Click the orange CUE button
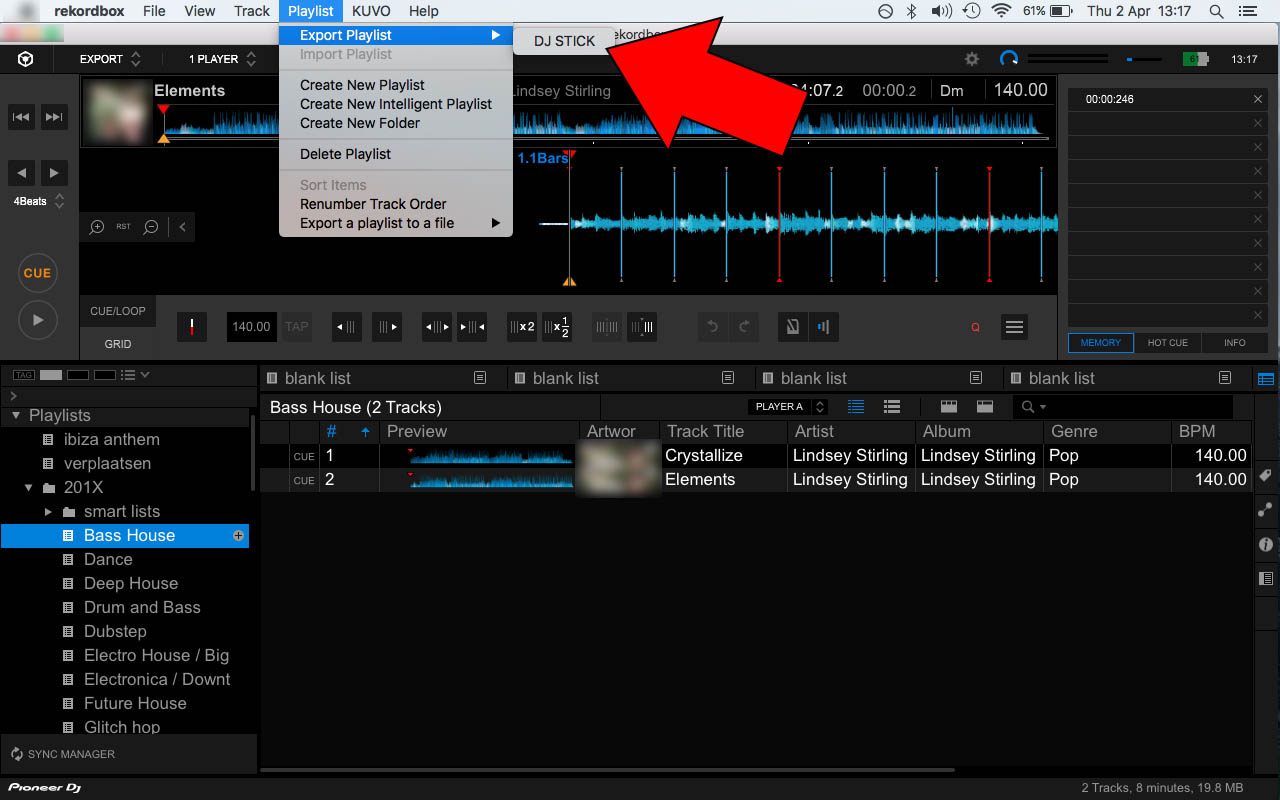Image resolution: width=1280 pixels, height=800 pixels. [x=37, y=273]
